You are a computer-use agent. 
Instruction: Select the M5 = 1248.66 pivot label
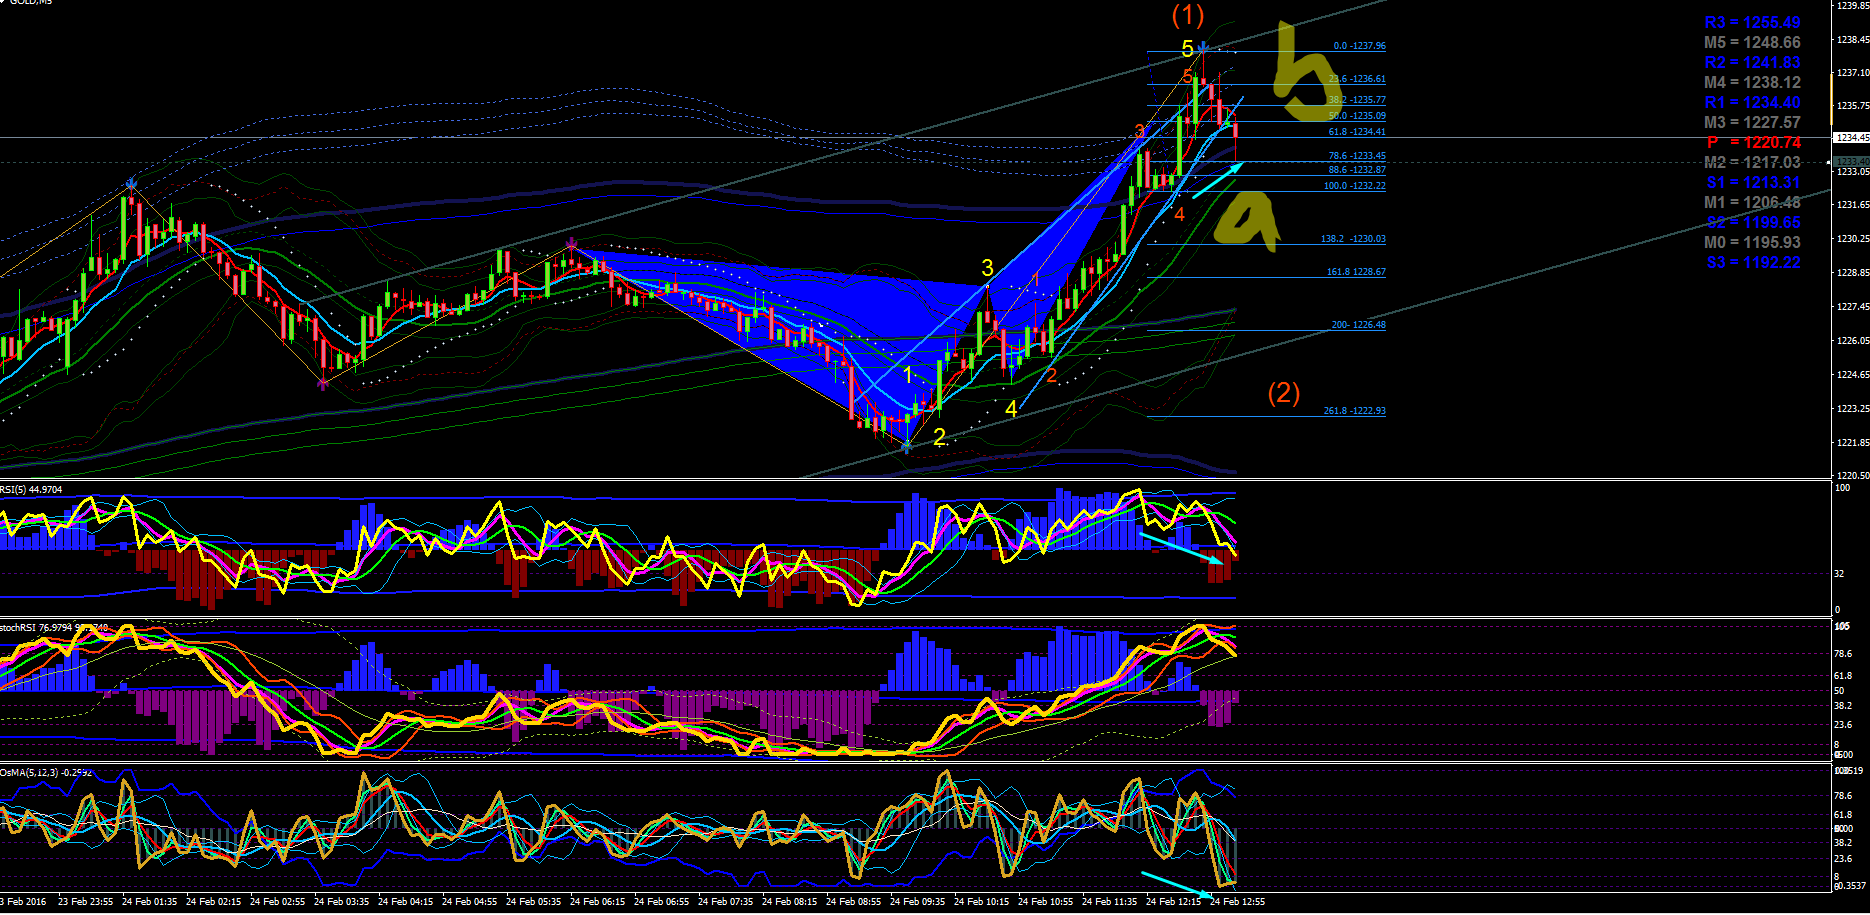(x=1752, y=42)
